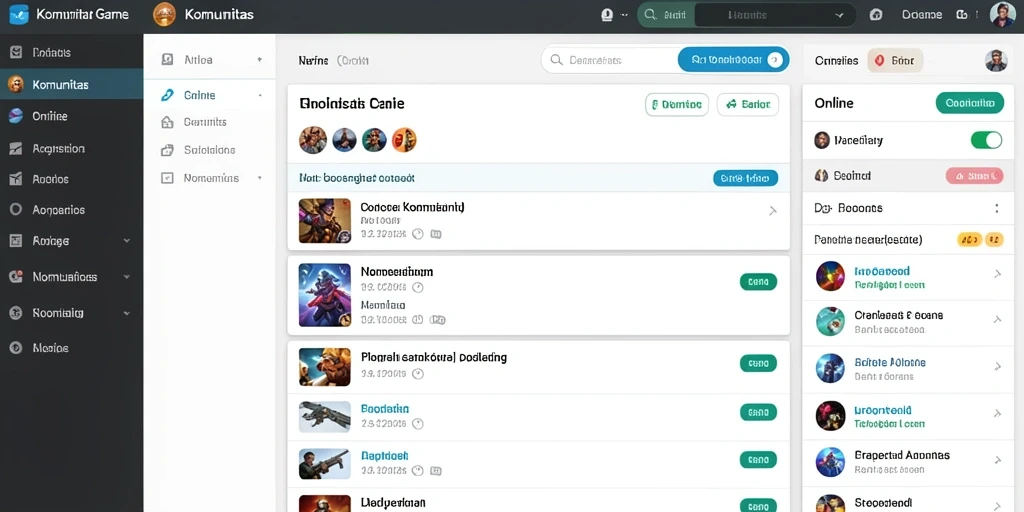Open the Soletaions item in second panel
1024x512 pixels.
pos(210,150)
